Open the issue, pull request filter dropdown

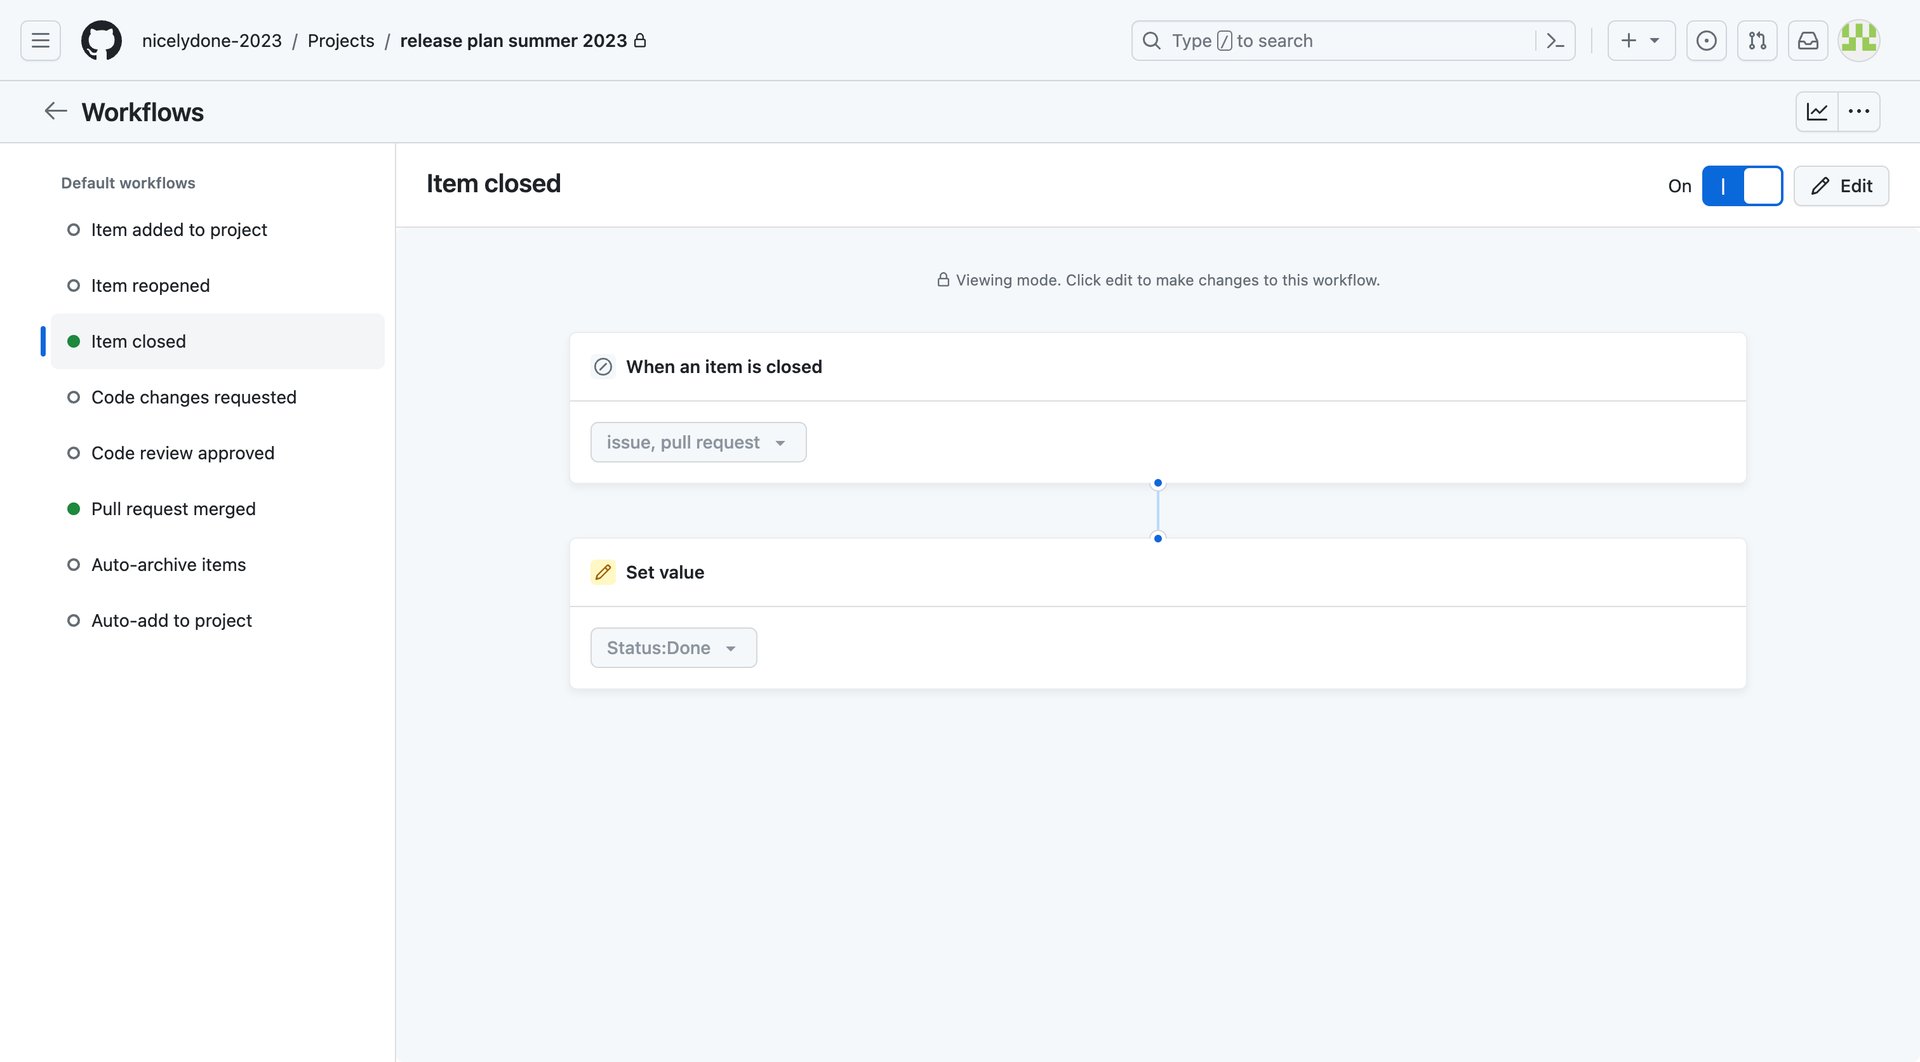(x=697, y=442)
